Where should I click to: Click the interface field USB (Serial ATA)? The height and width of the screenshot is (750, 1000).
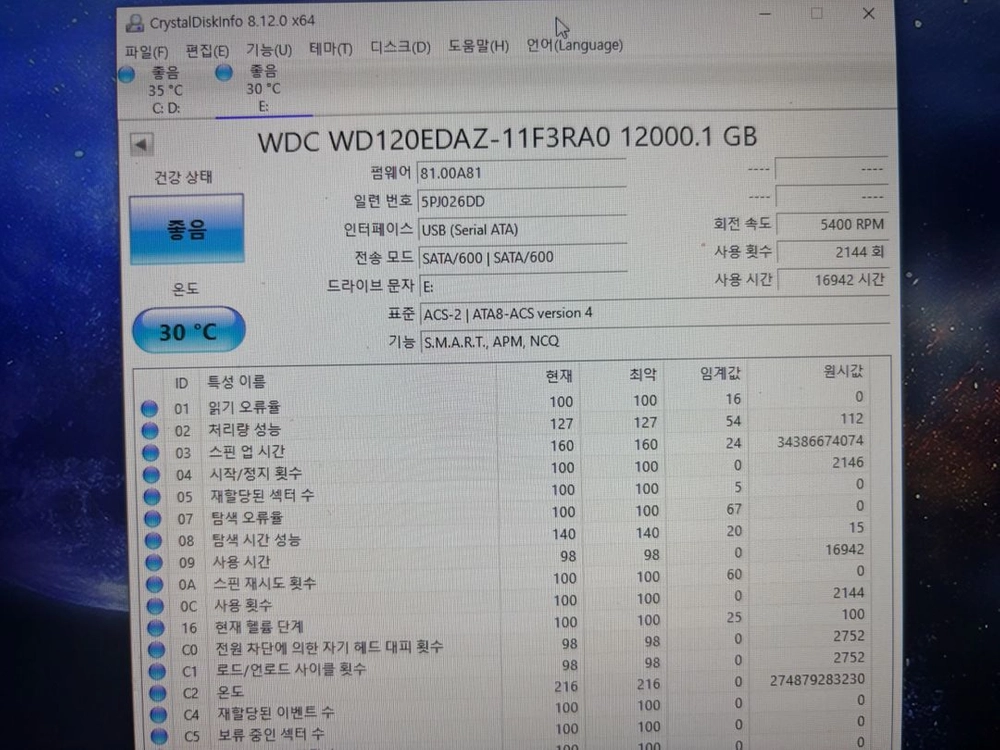(523, 230)
